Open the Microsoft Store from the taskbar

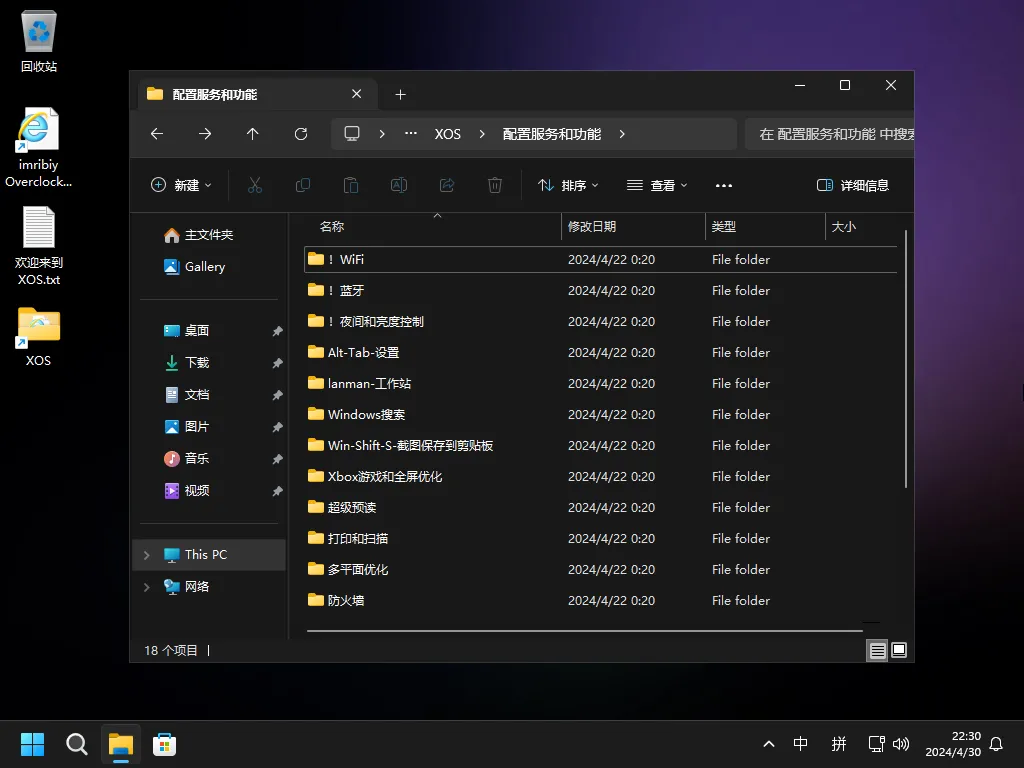tap(164, 744)
